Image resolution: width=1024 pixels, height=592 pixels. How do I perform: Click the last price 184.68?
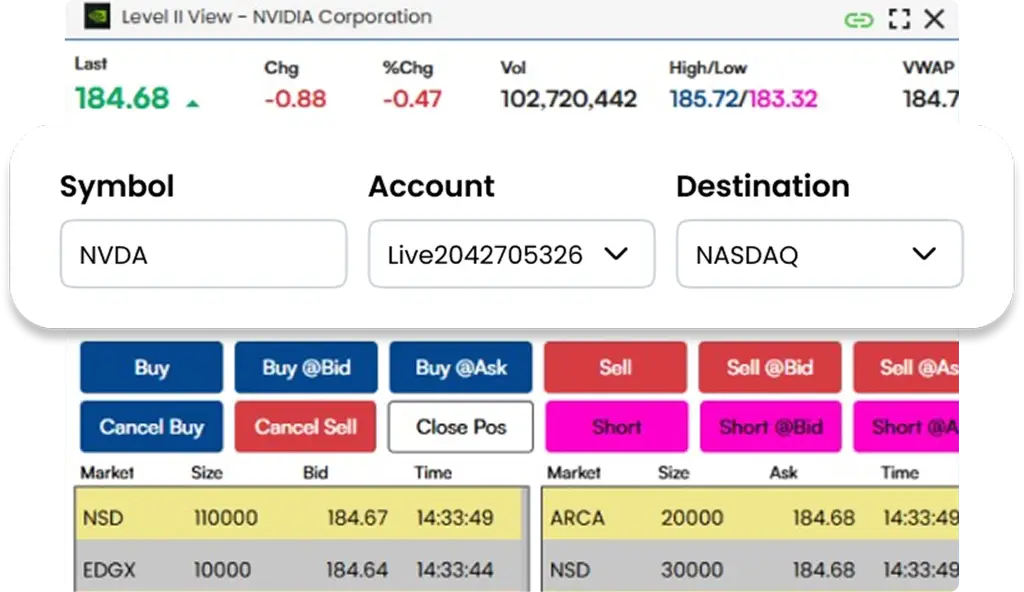coord(122,98)
